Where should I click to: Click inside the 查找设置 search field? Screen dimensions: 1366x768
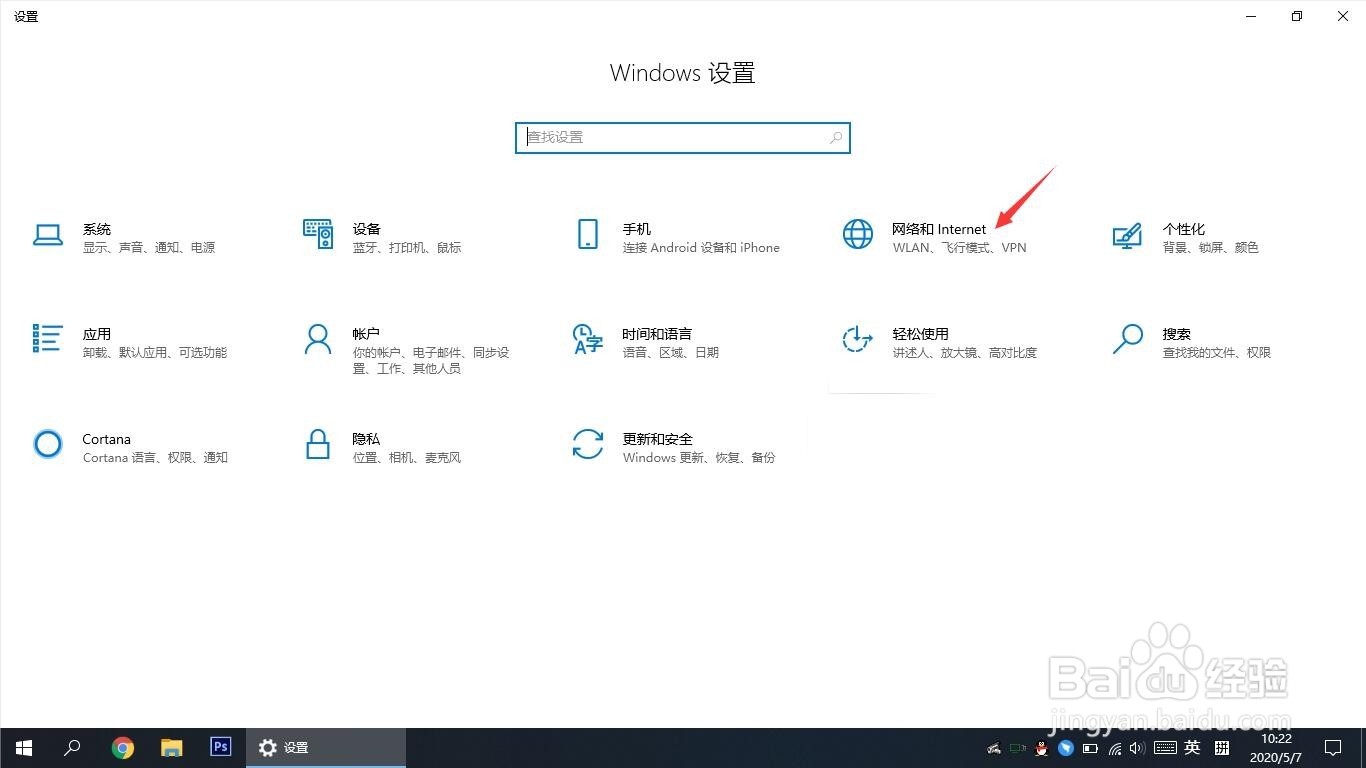[683, 138]
